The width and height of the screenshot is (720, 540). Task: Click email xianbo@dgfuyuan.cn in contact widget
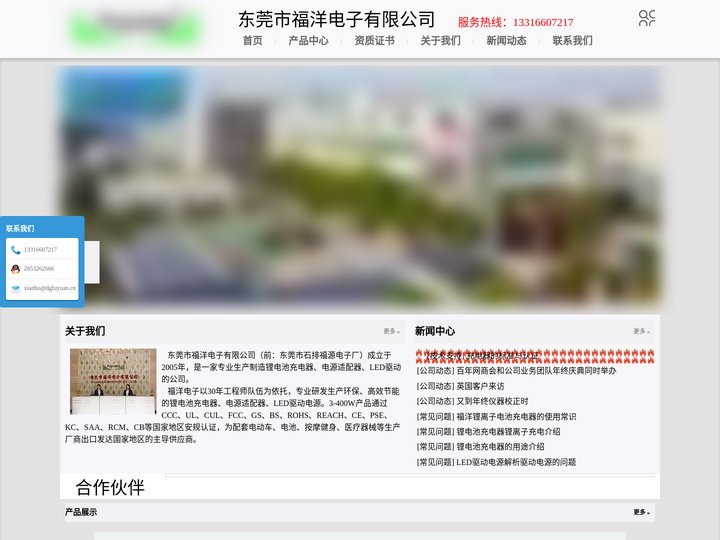click(x=50, y=288)
